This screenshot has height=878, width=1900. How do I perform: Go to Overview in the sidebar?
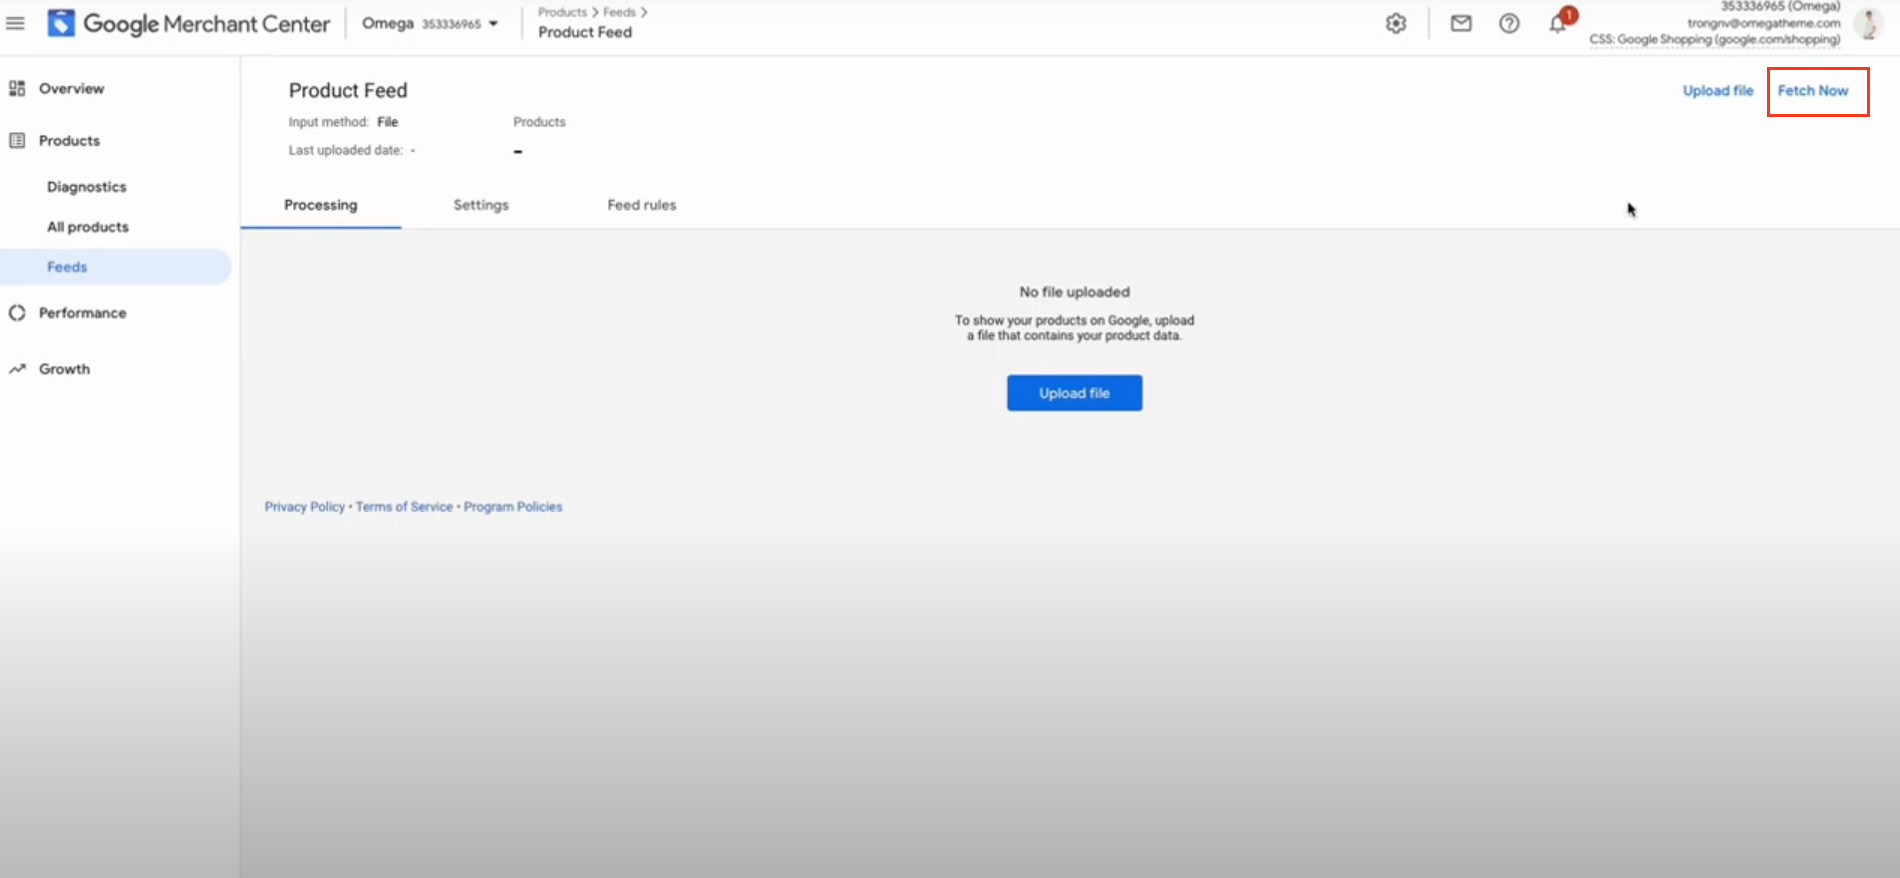click(x=71, y=88)
